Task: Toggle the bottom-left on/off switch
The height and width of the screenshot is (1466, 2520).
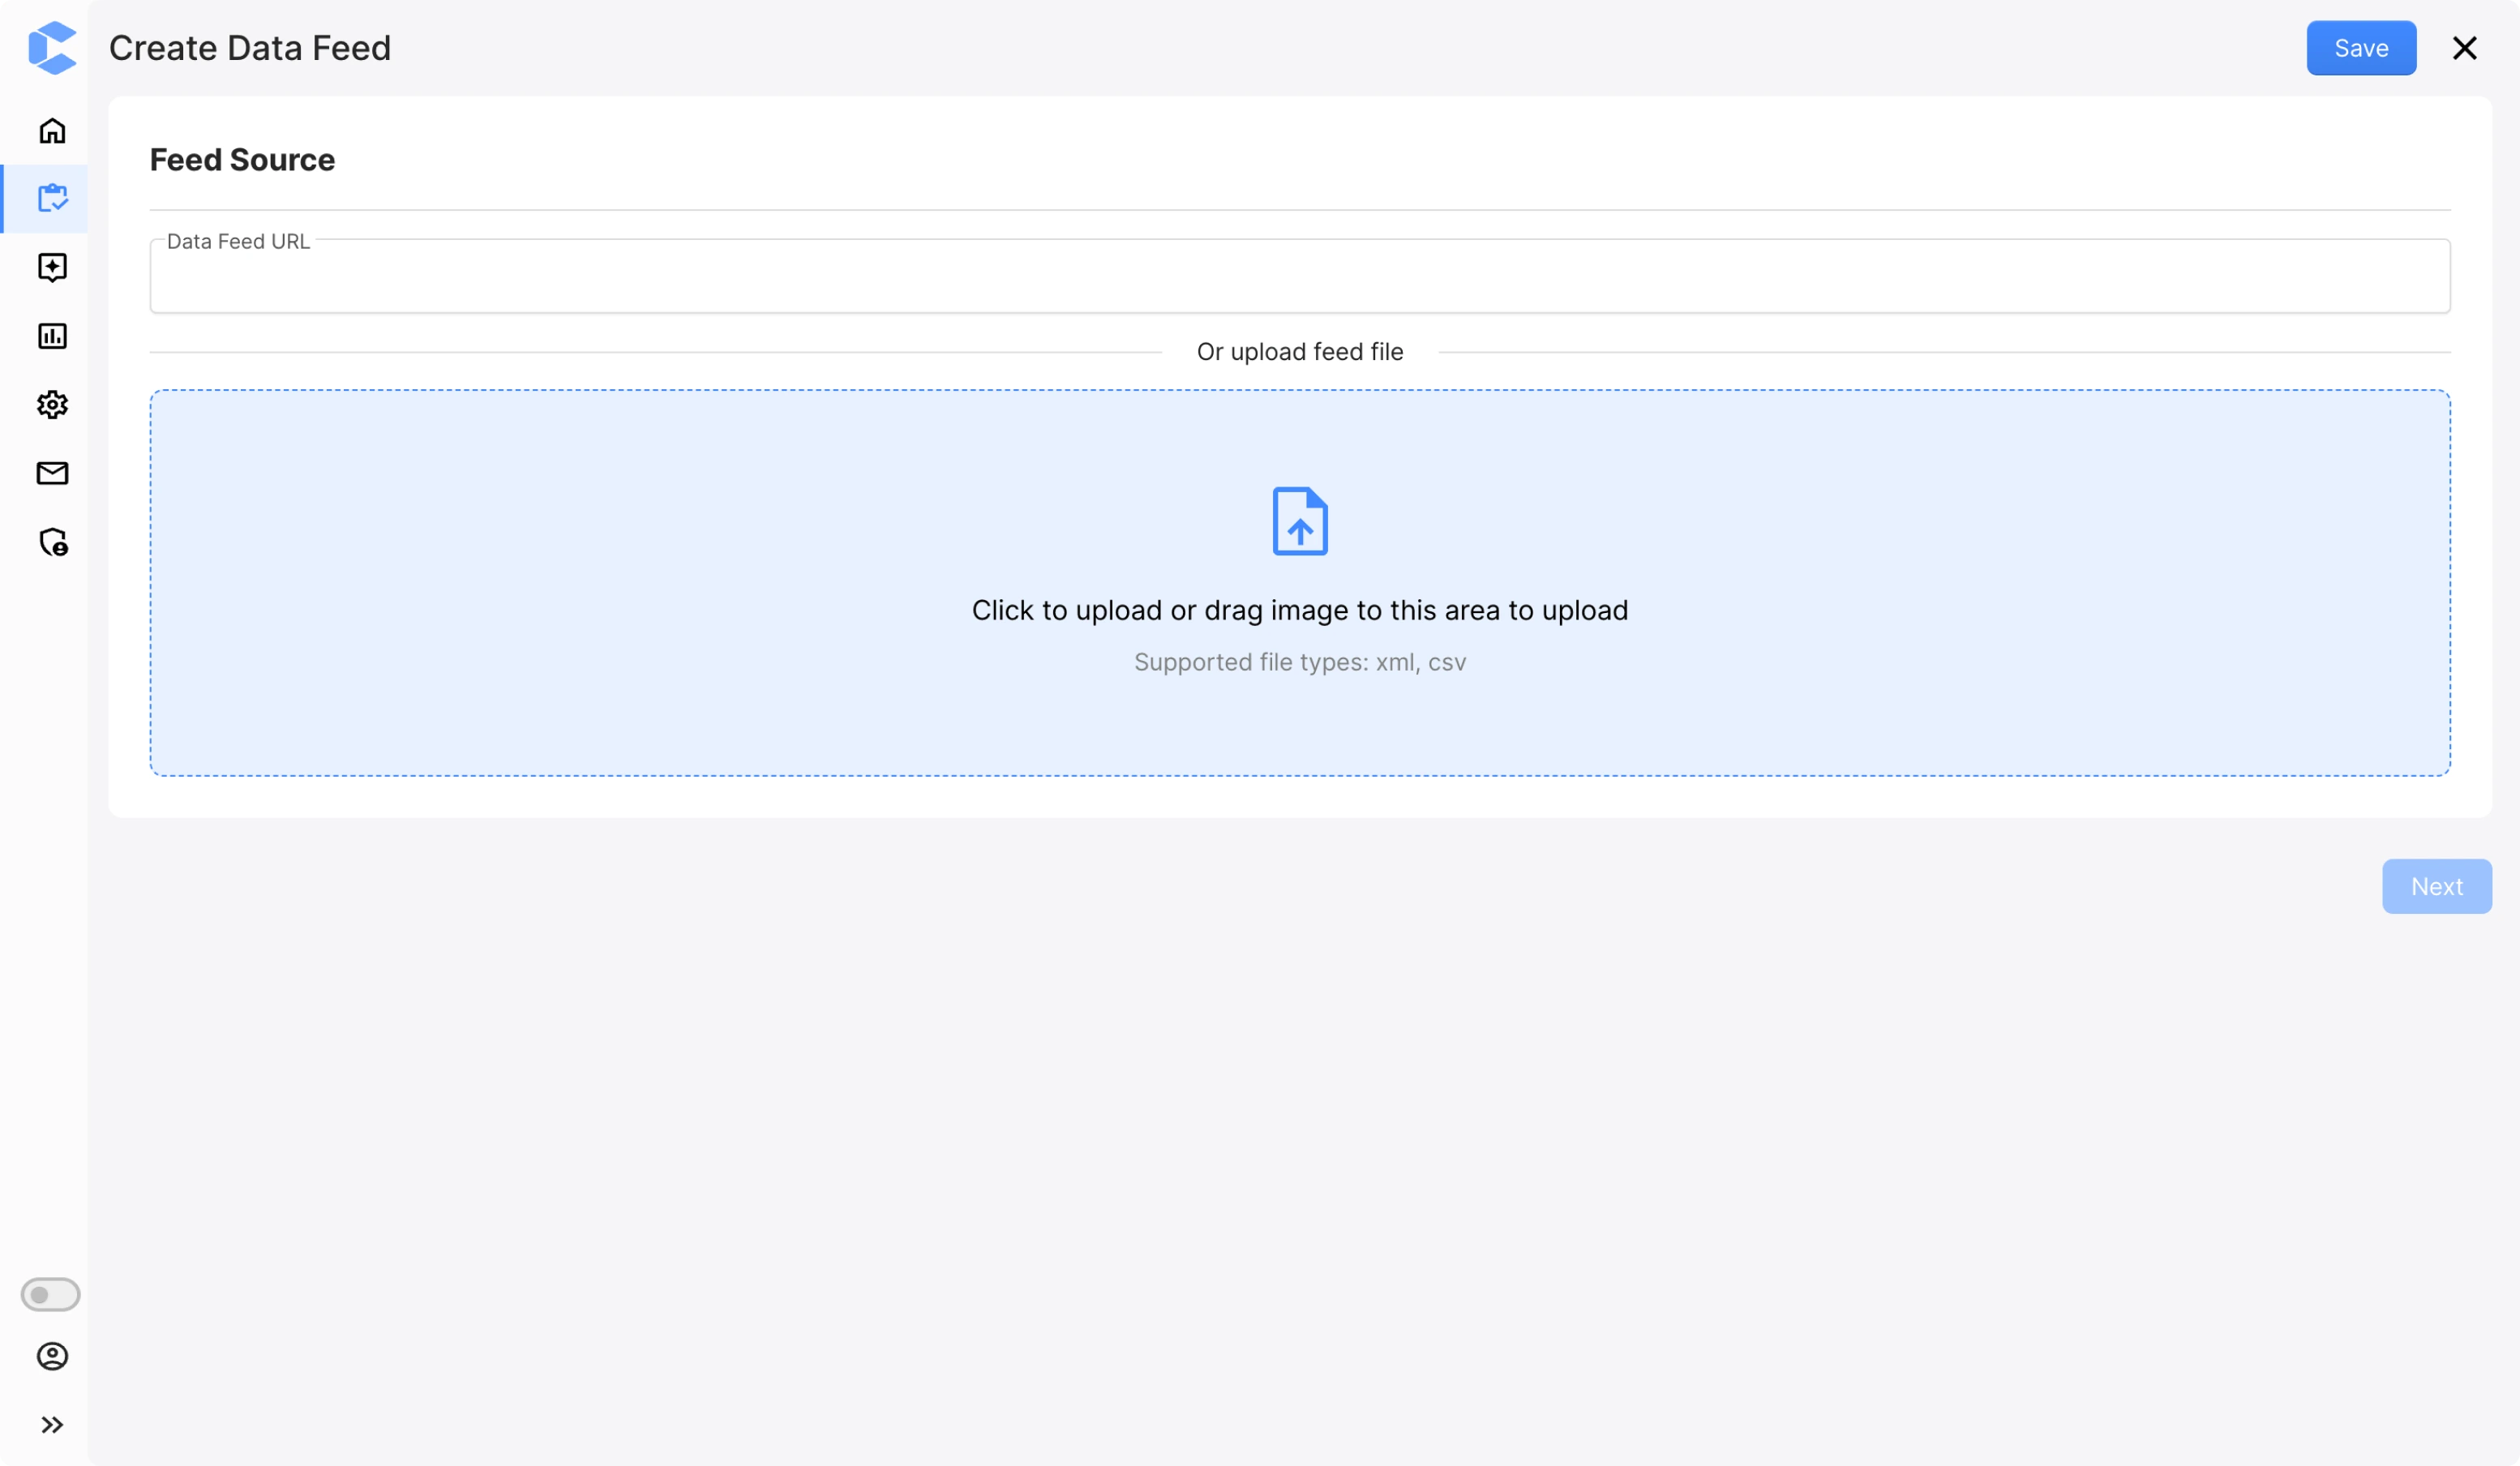Action: click(x=50, y=1295)
